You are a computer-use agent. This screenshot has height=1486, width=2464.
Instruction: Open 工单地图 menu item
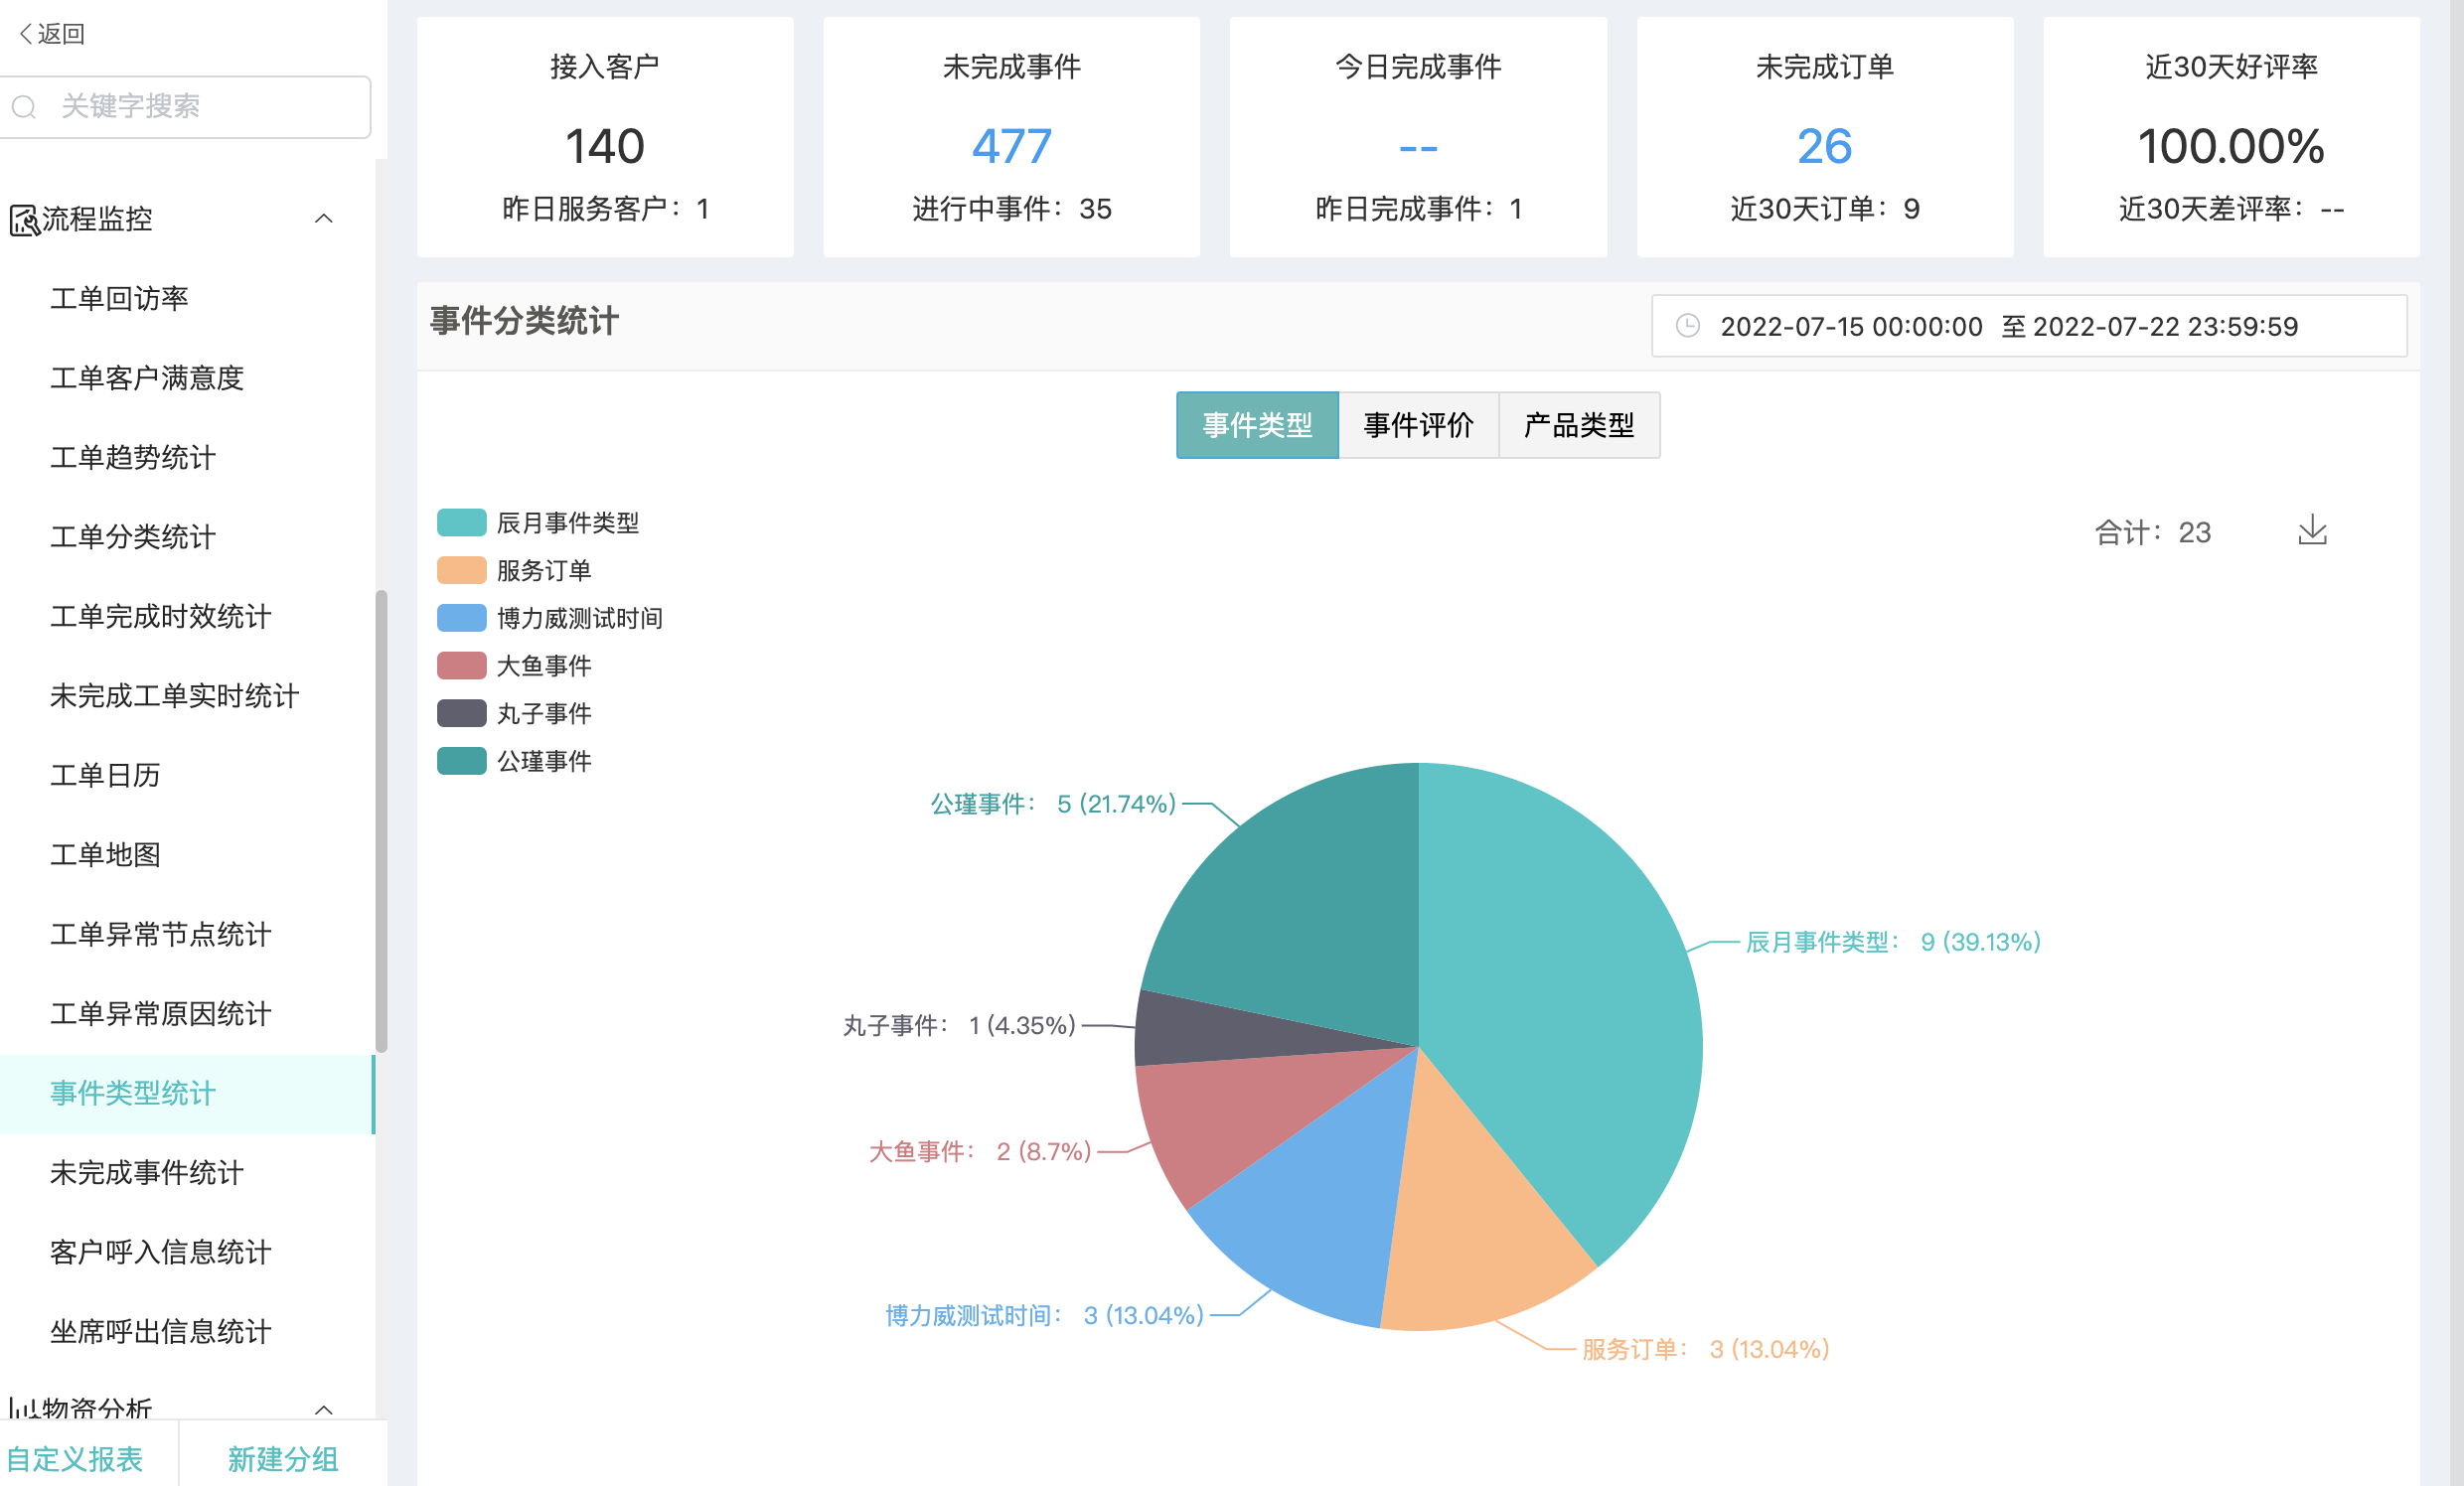point(105,855)
